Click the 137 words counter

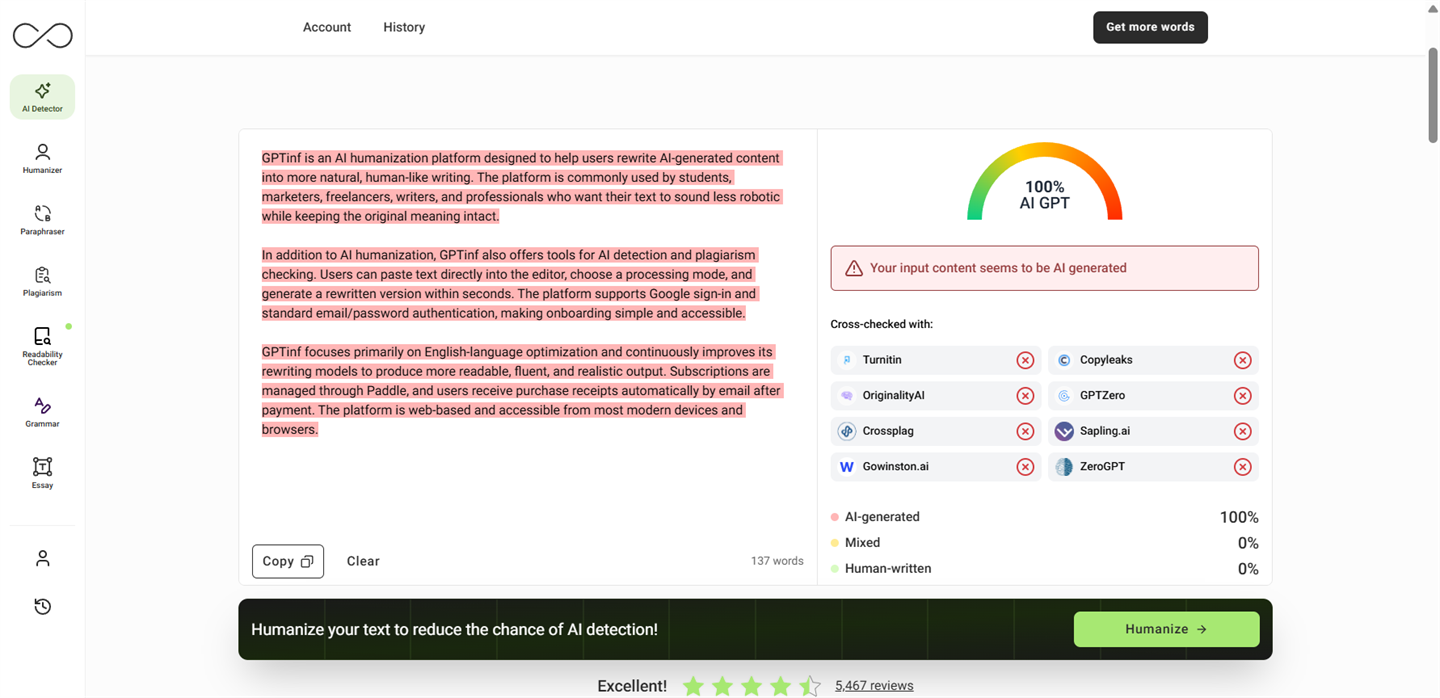click(777, 561)
